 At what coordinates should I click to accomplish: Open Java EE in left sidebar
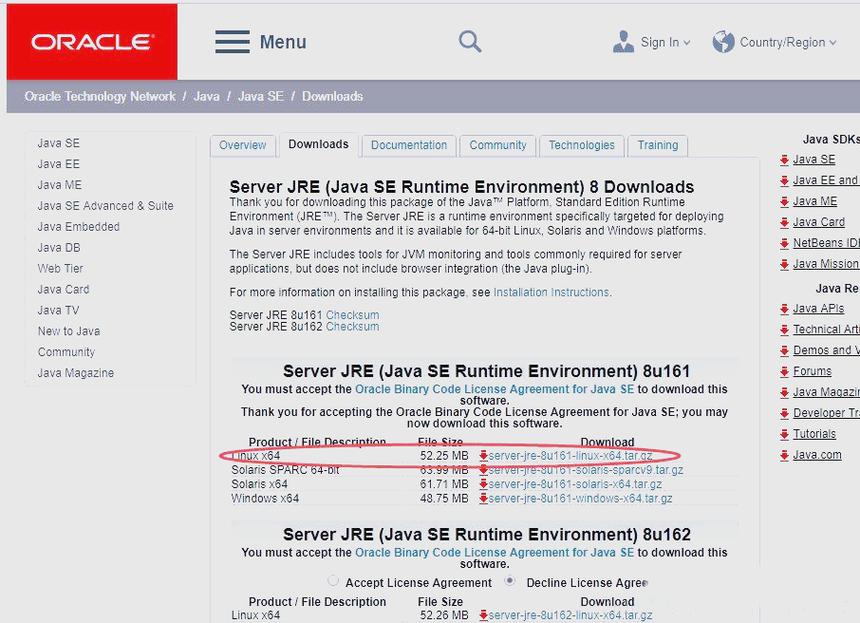coord(59,164)
